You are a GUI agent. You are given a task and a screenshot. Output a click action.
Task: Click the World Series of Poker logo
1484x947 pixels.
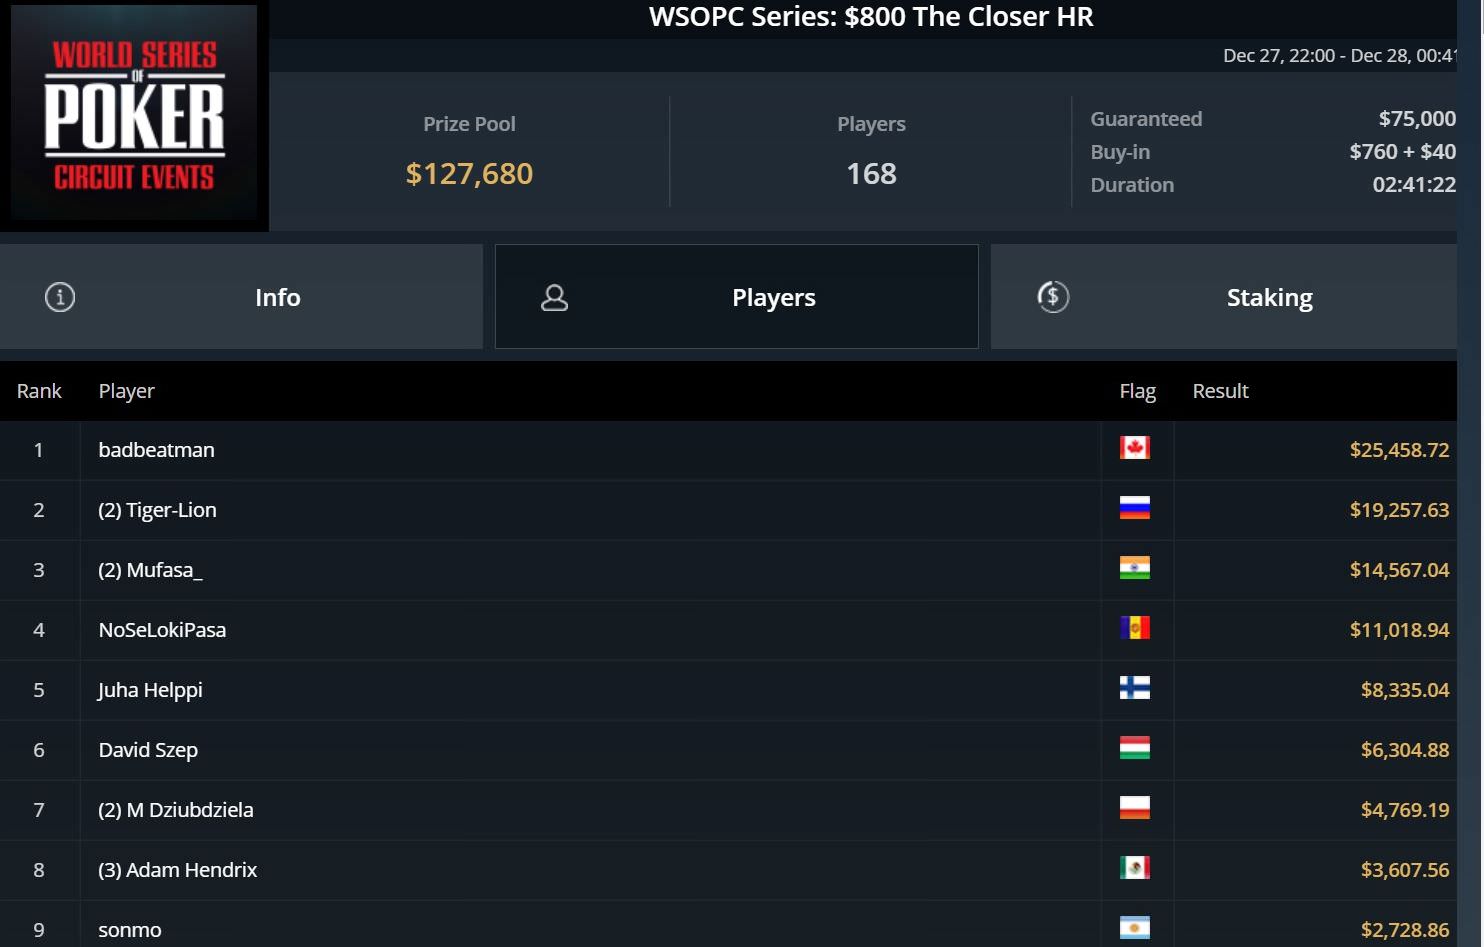(134, 115)
